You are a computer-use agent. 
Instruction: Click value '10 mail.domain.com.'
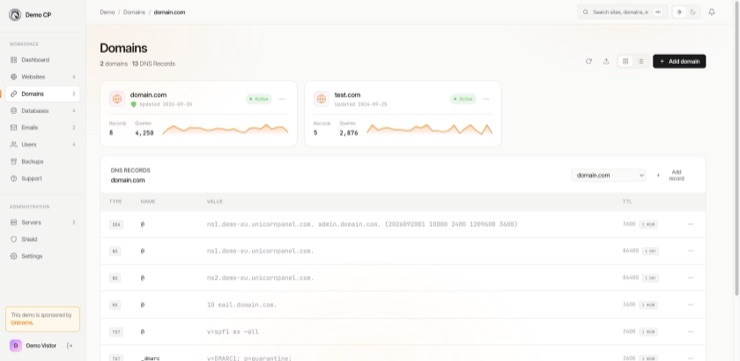[242, 305]
